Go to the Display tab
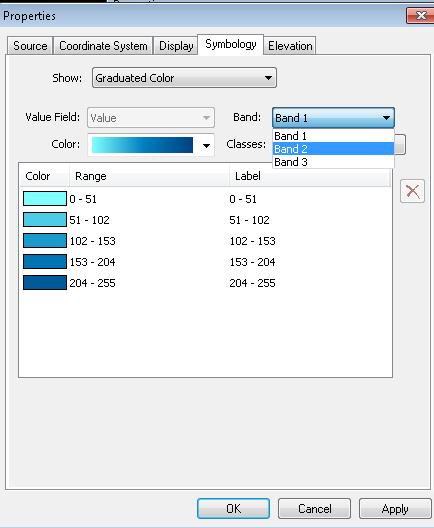Screen dimensions: 434x528 click(176, 46)
